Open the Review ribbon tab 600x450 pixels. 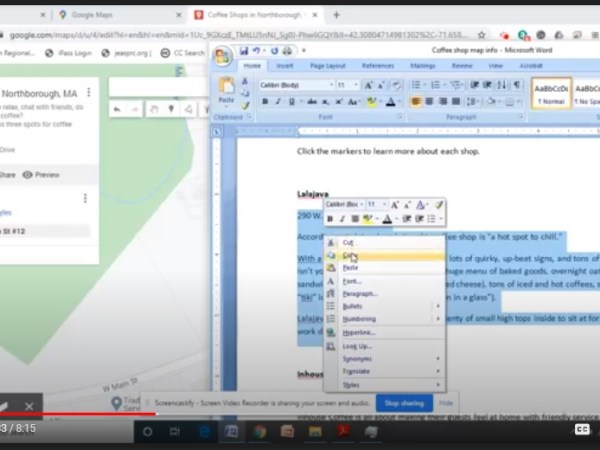pos(462,66)
